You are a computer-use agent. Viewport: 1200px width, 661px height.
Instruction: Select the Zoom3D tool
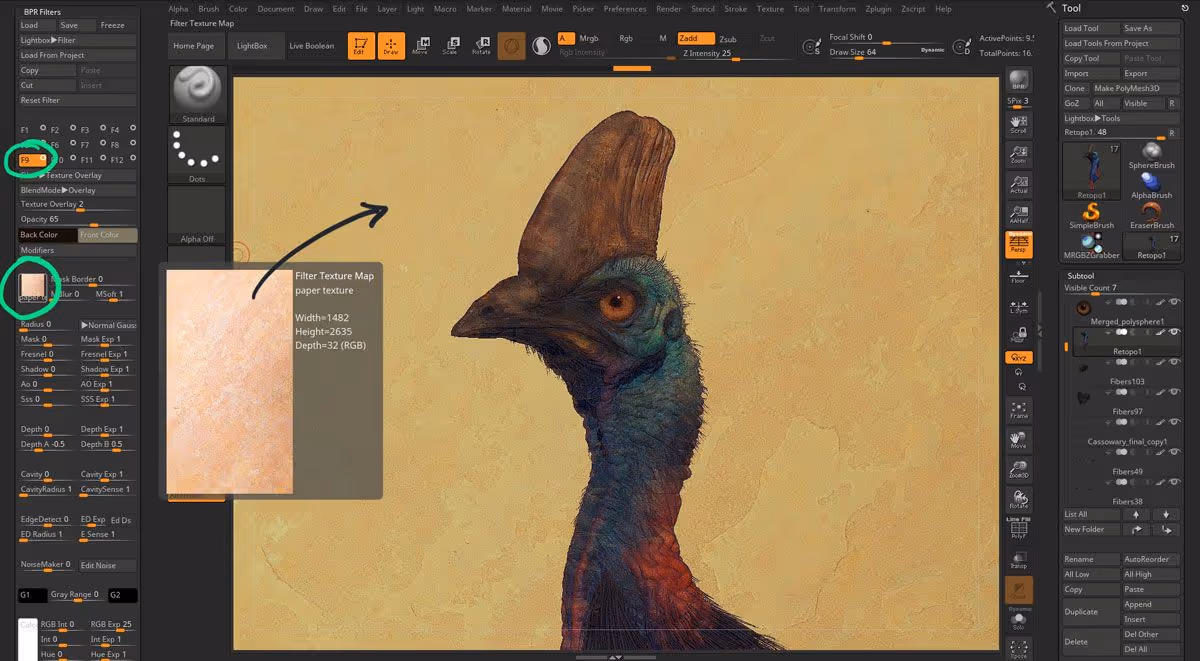point(1018,469)
